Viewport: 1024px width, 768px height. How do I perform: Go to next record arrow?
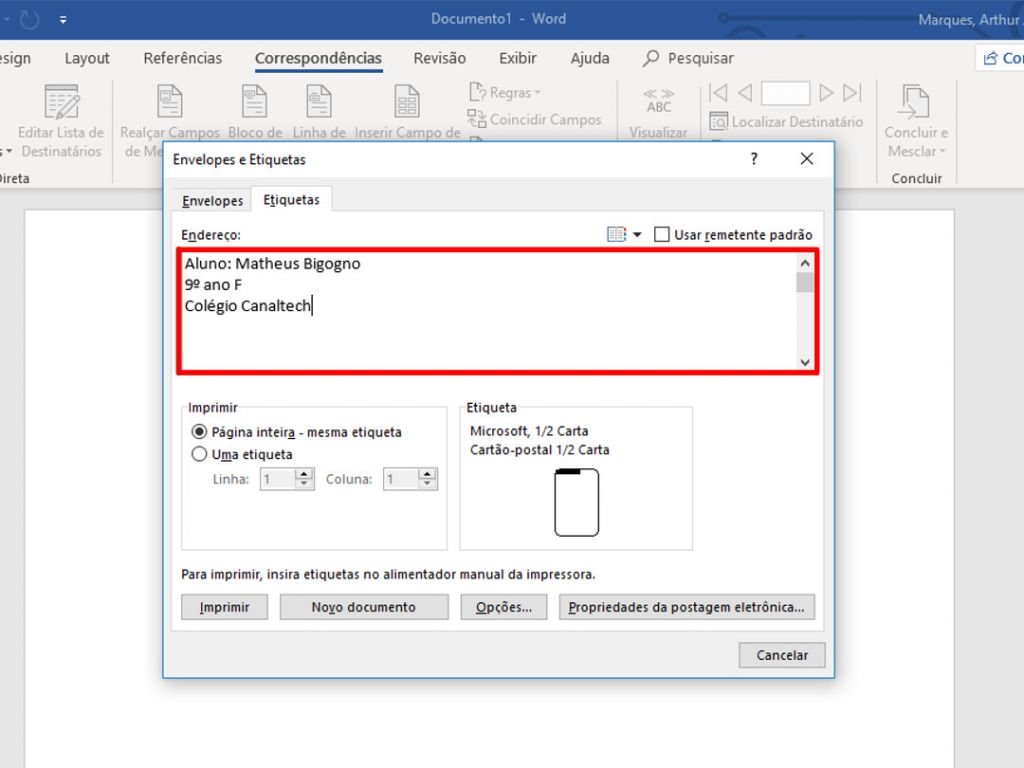826,93
